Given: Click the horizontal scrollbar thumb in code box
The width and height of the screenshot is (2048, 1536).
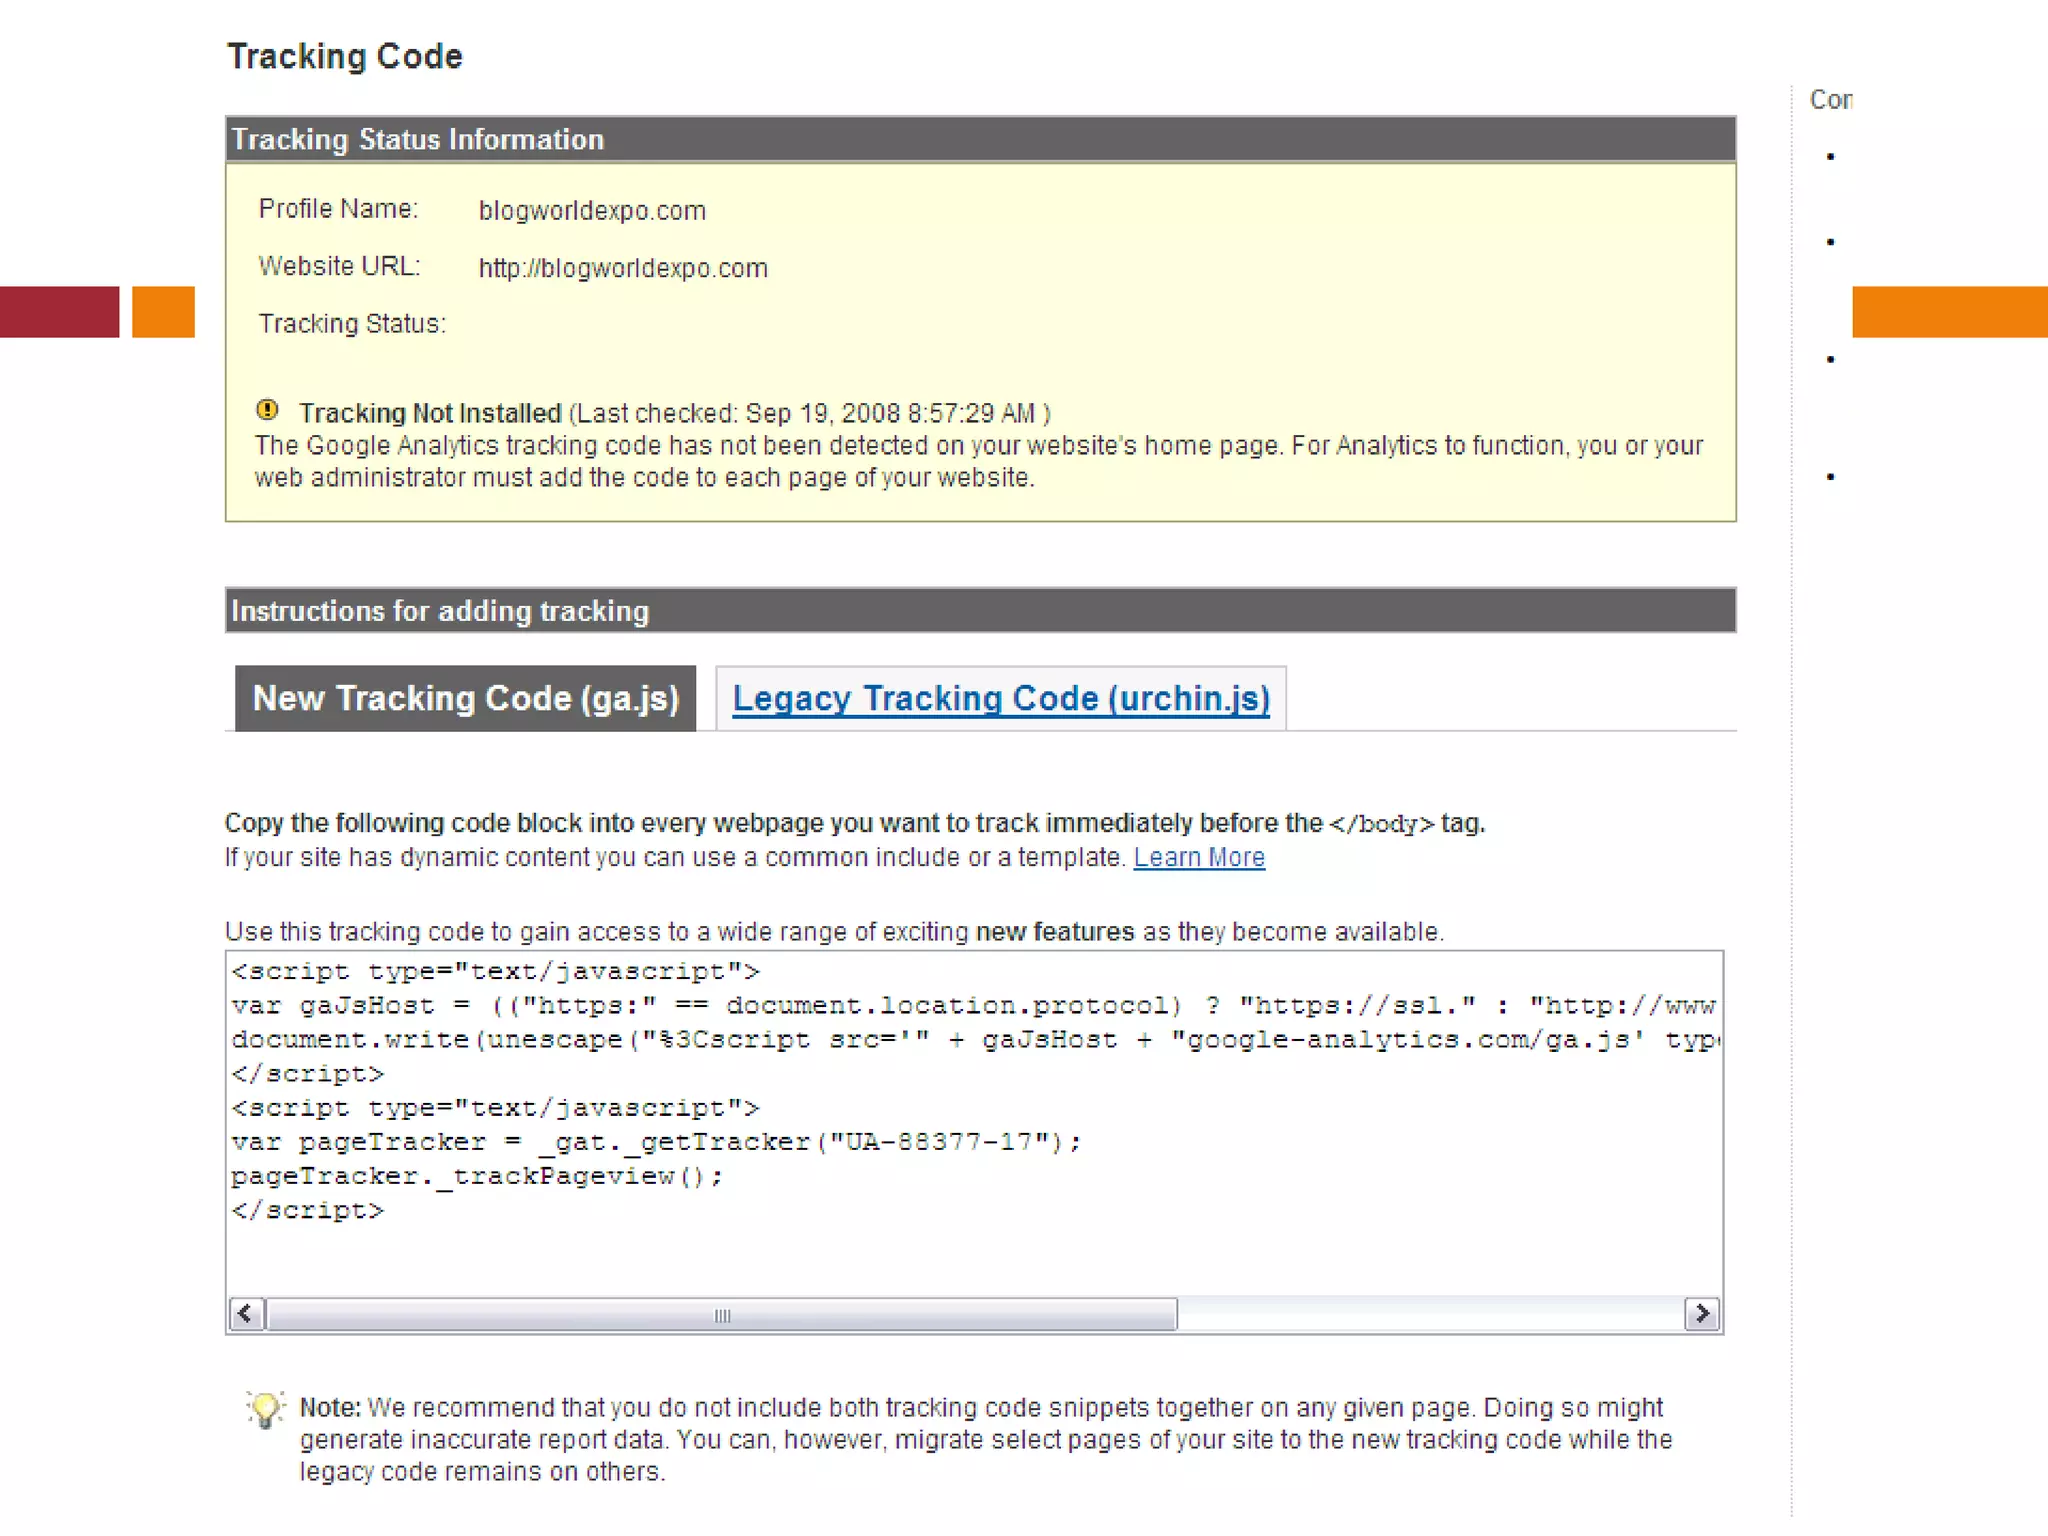Looking at the screenshot, I should click(x=722, y=1314).
